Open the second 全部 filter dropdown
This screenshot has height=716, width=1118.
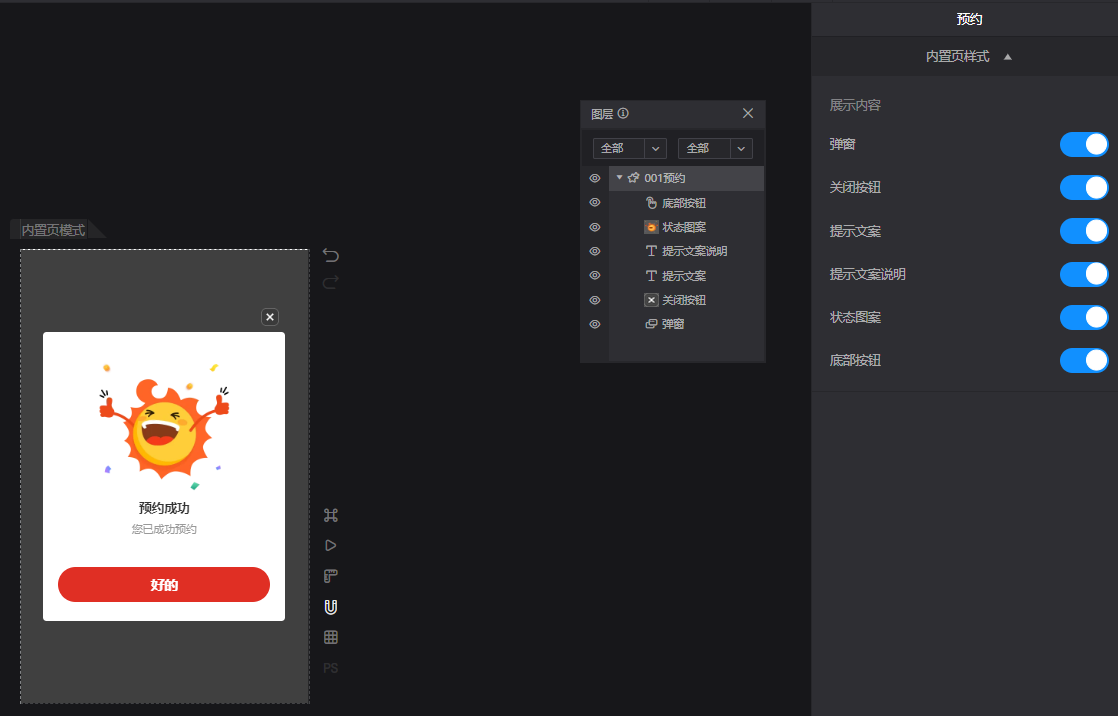coord(715,148)
